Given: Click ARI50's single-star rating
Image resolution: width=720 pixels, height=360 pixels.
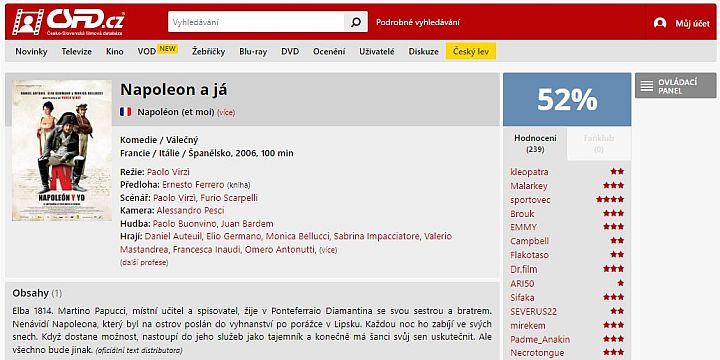Looking at the screenshot, I should [x=621, y=283].
